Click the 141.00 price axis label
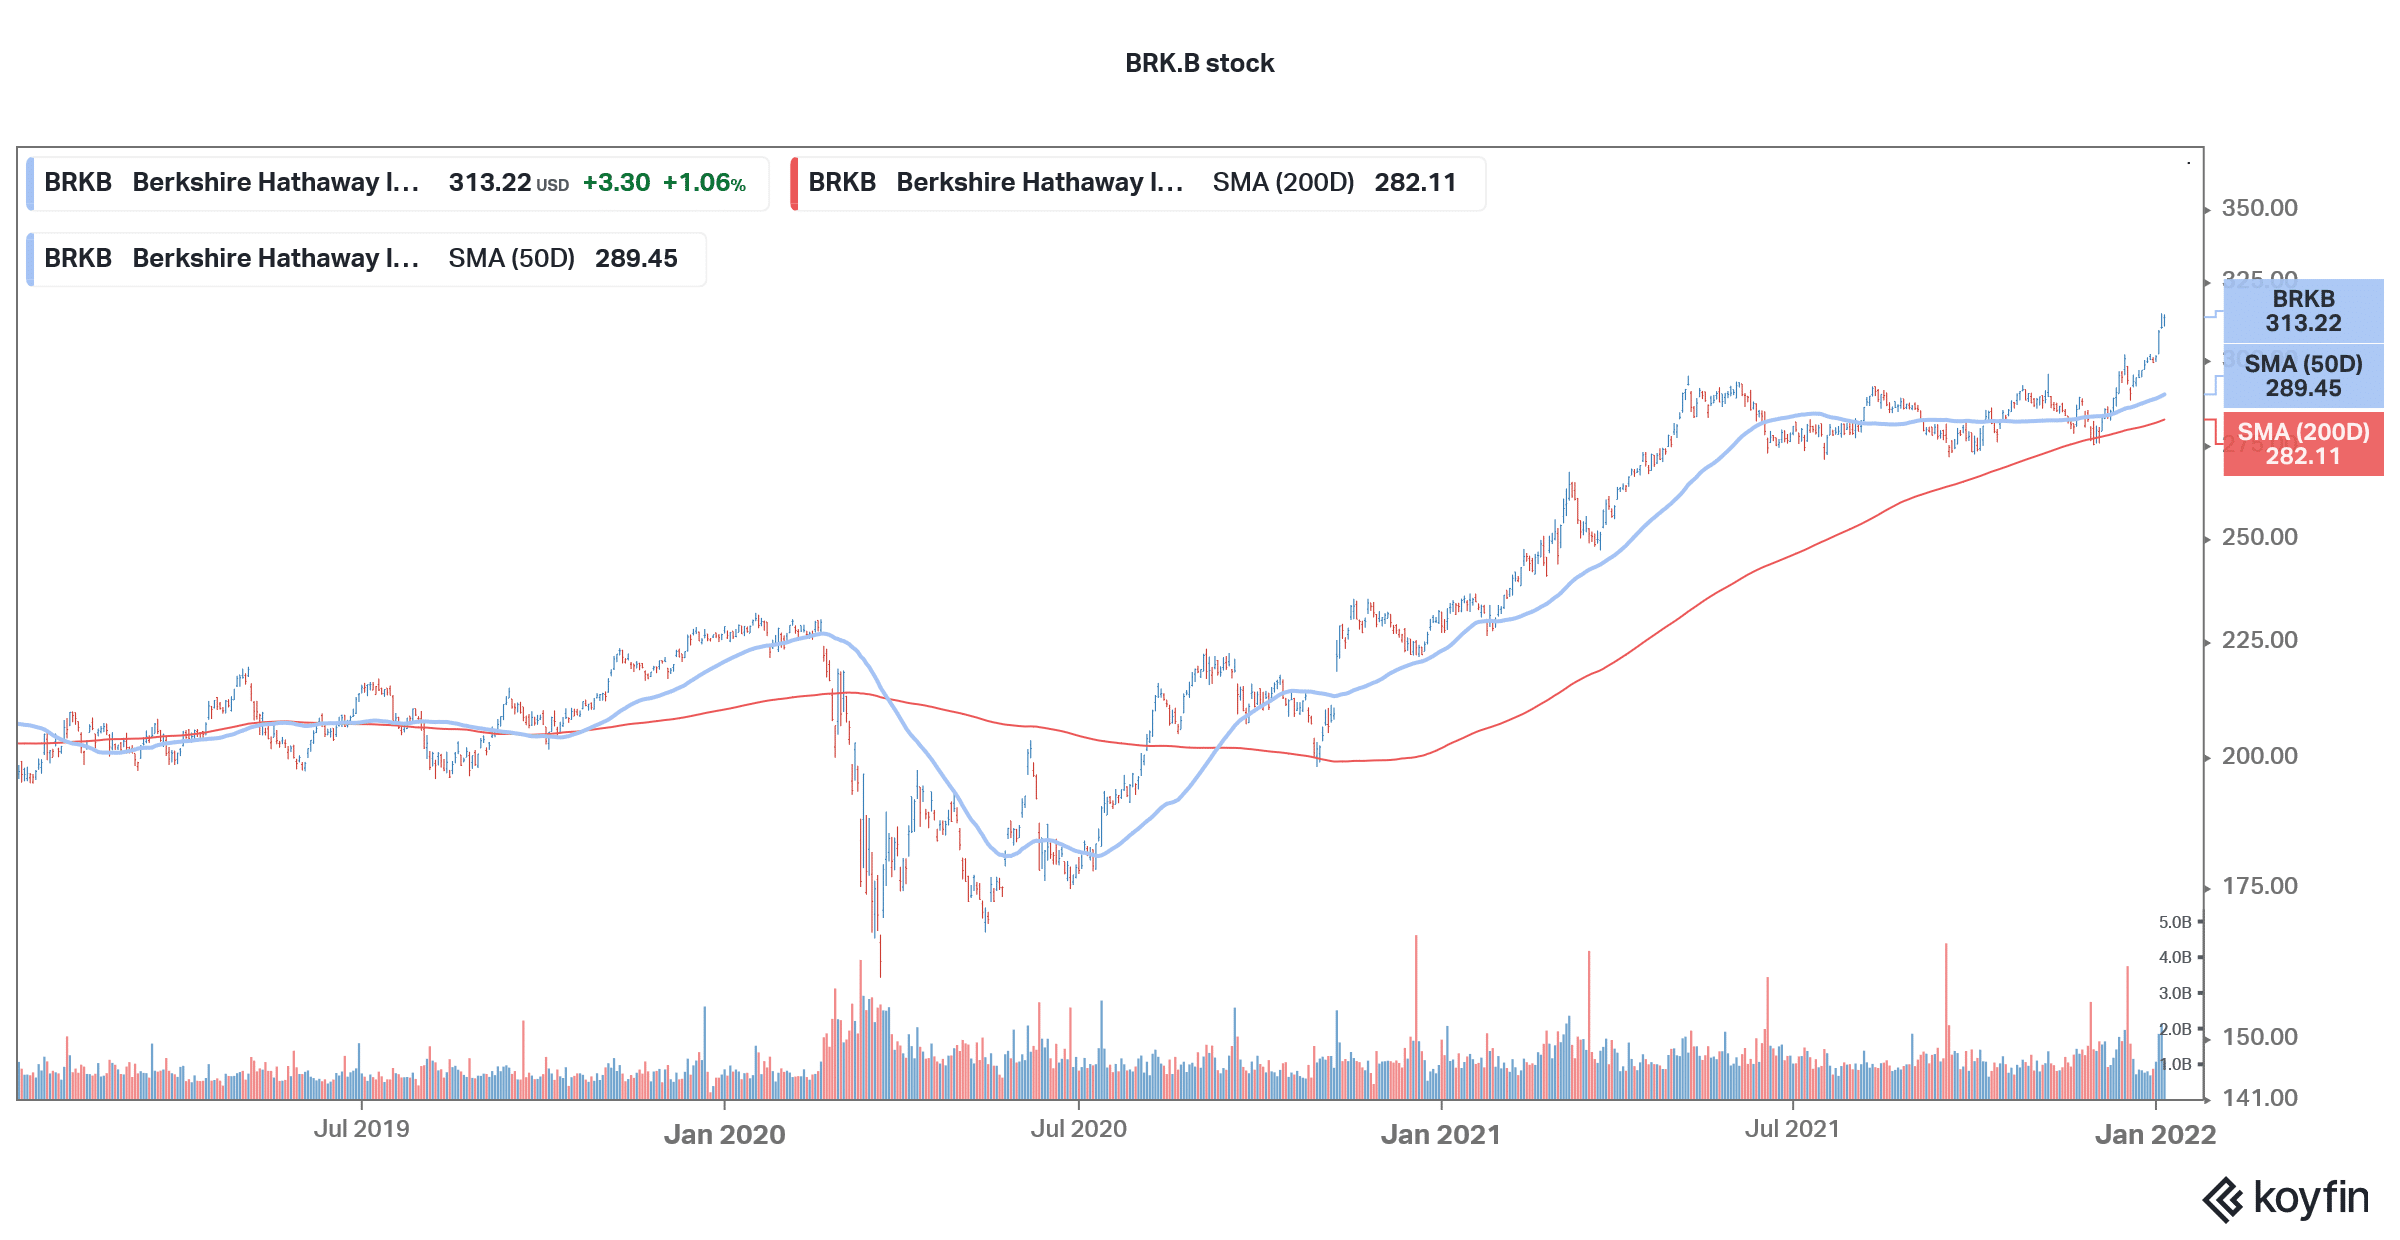 coord(2259,1098)
